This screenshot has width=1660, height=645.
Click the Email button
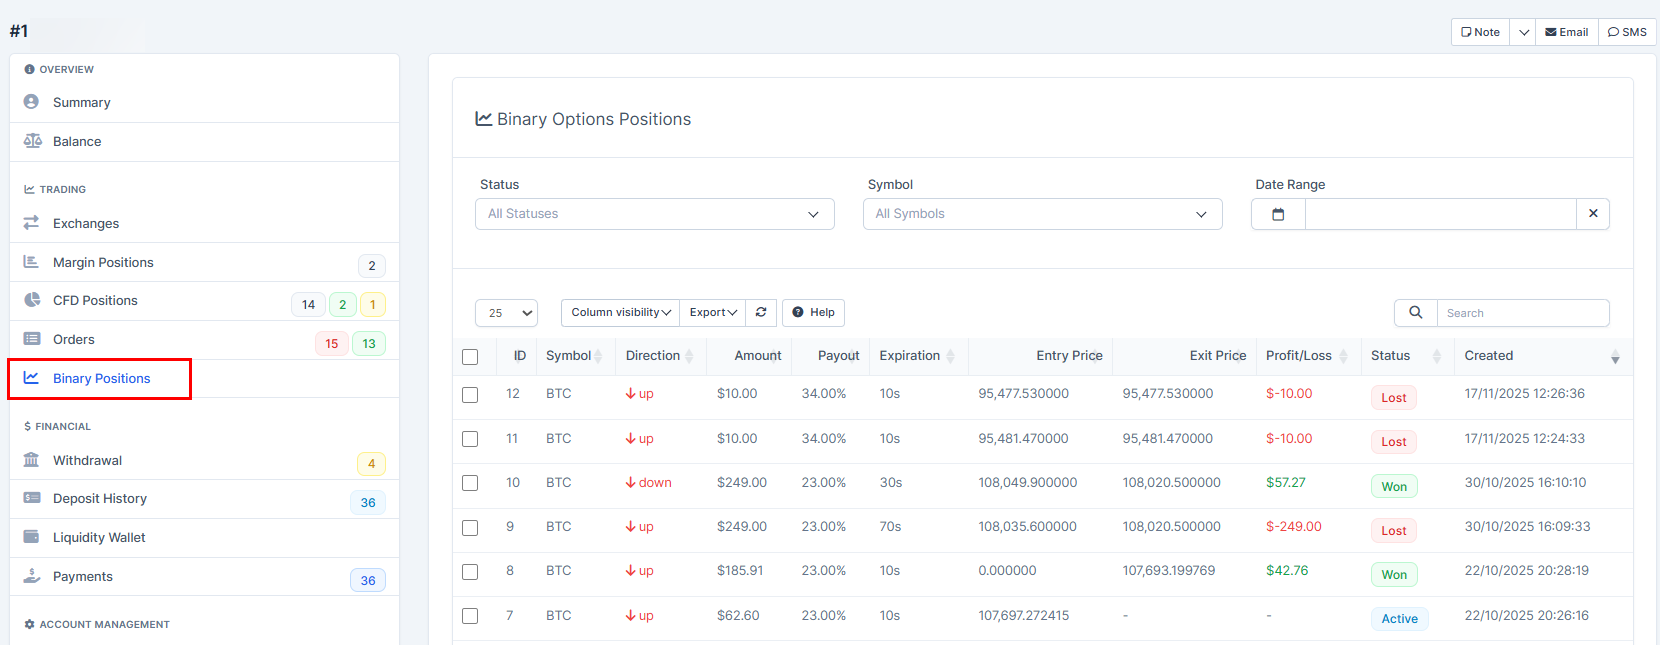click(1566, 32)
